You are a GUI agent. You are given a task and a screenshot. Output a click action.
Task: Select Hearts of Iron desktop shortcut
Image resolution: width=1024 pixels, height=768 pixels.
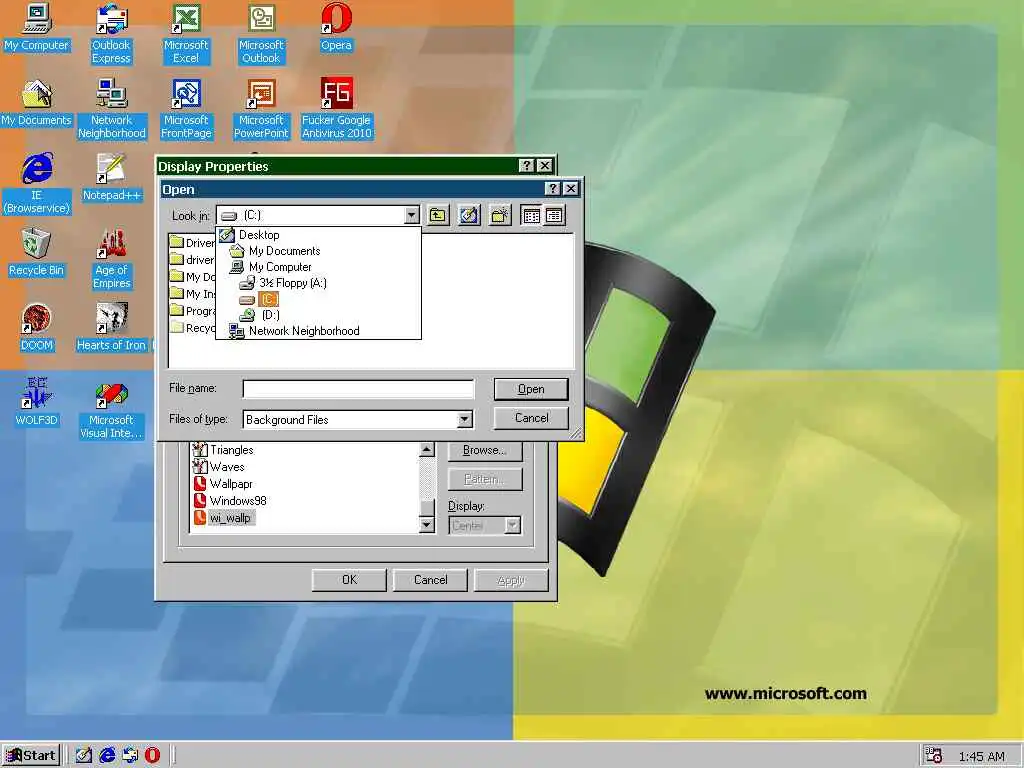(x=112, y=328)
